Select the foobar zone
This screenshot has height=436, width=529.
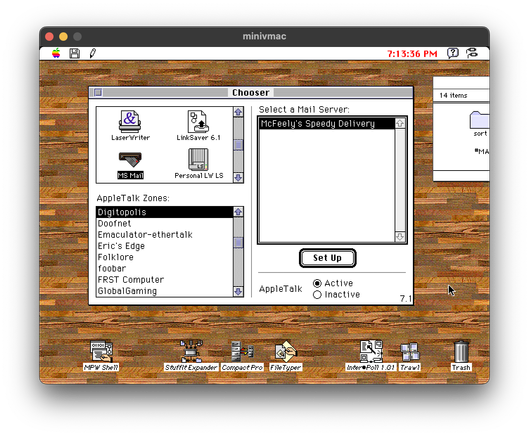(x=165, y=268)
